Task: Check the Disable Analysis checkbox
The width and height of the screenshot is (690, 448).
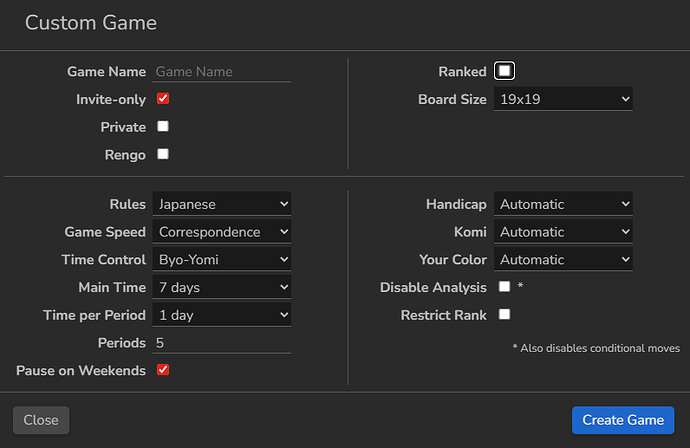Action: pos(504,287)
